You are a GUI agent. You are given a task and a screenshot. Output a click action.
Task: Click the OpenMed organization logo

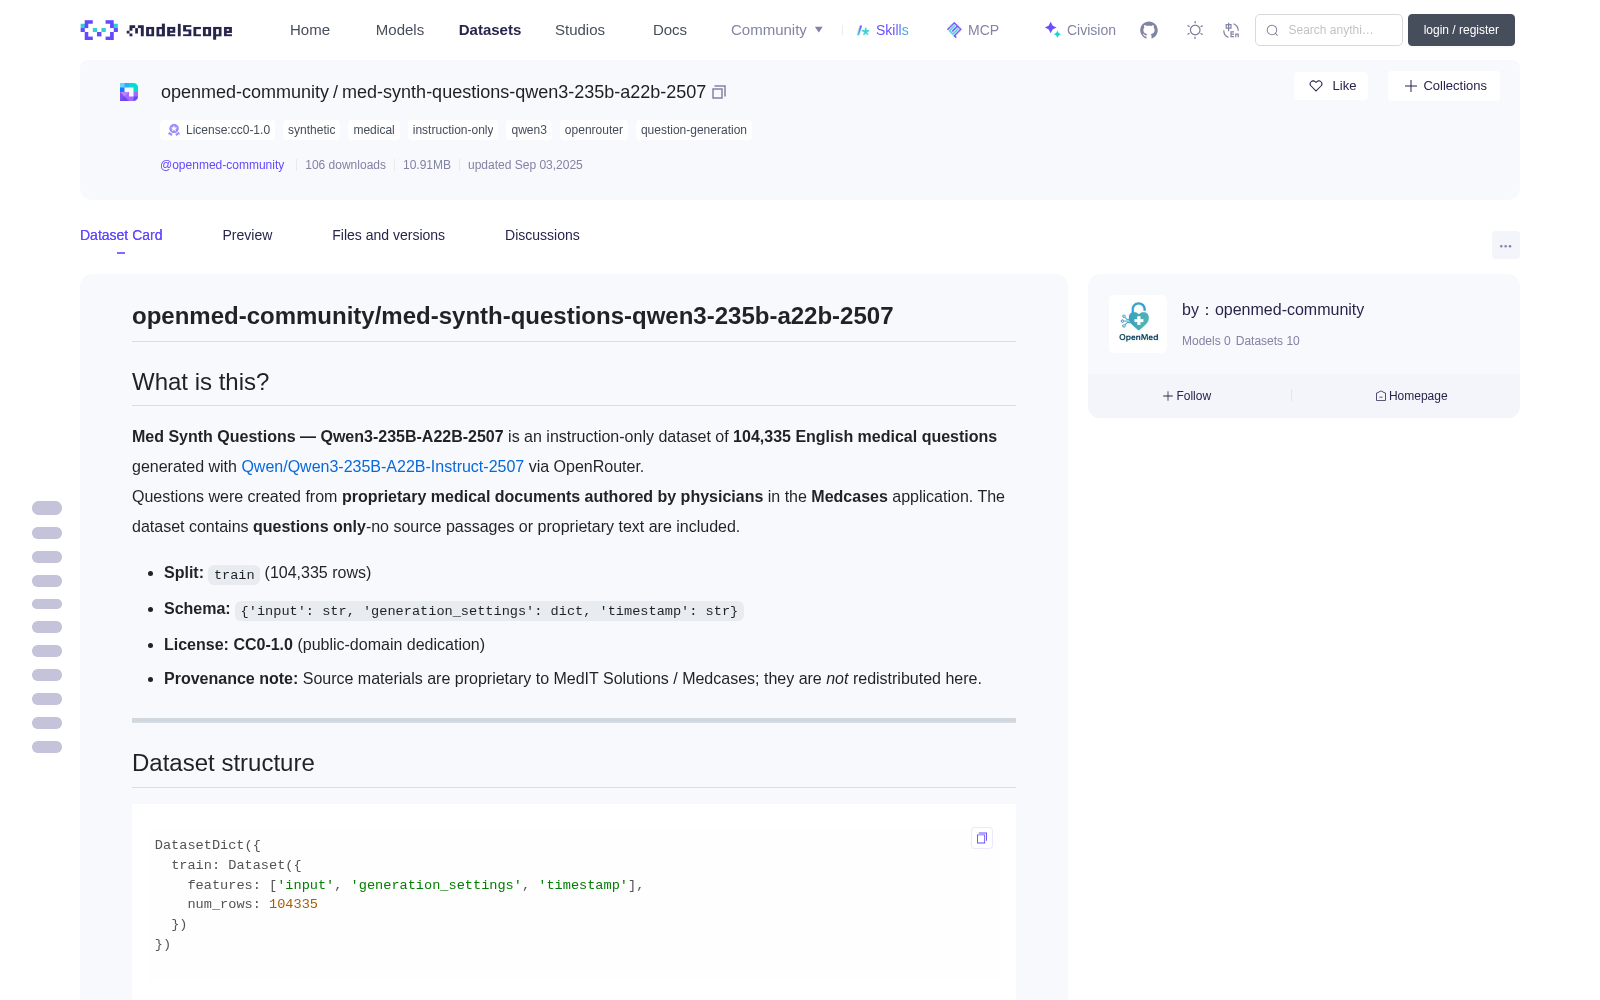(1138, 324)
